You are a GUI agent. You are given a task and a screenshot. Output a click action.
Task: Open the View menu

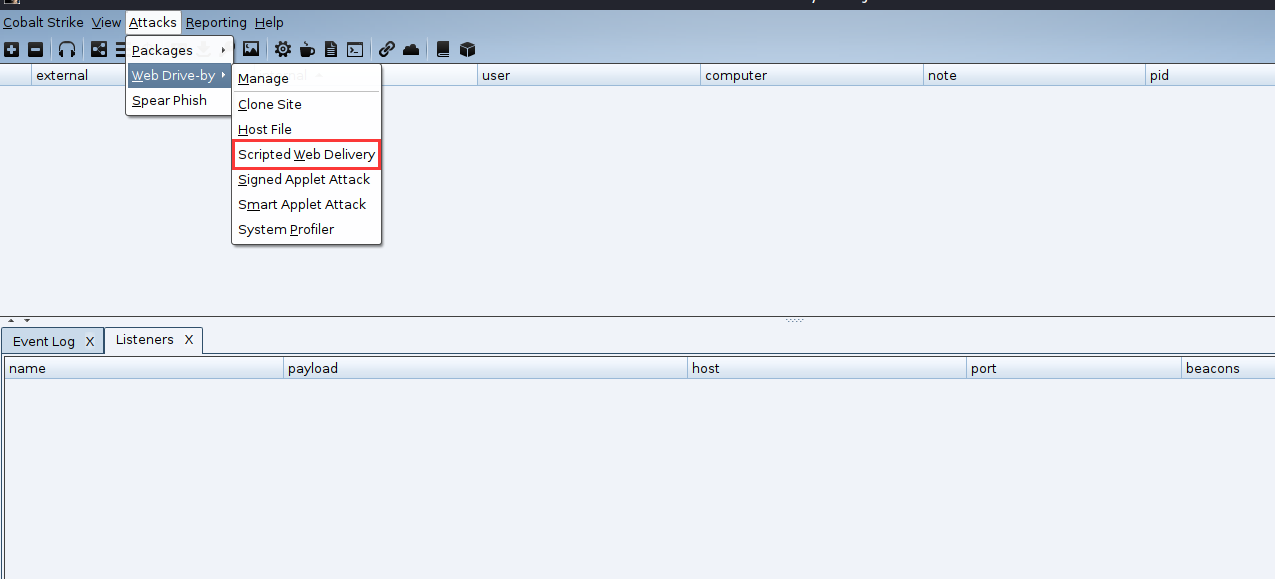tap(106, 22)
